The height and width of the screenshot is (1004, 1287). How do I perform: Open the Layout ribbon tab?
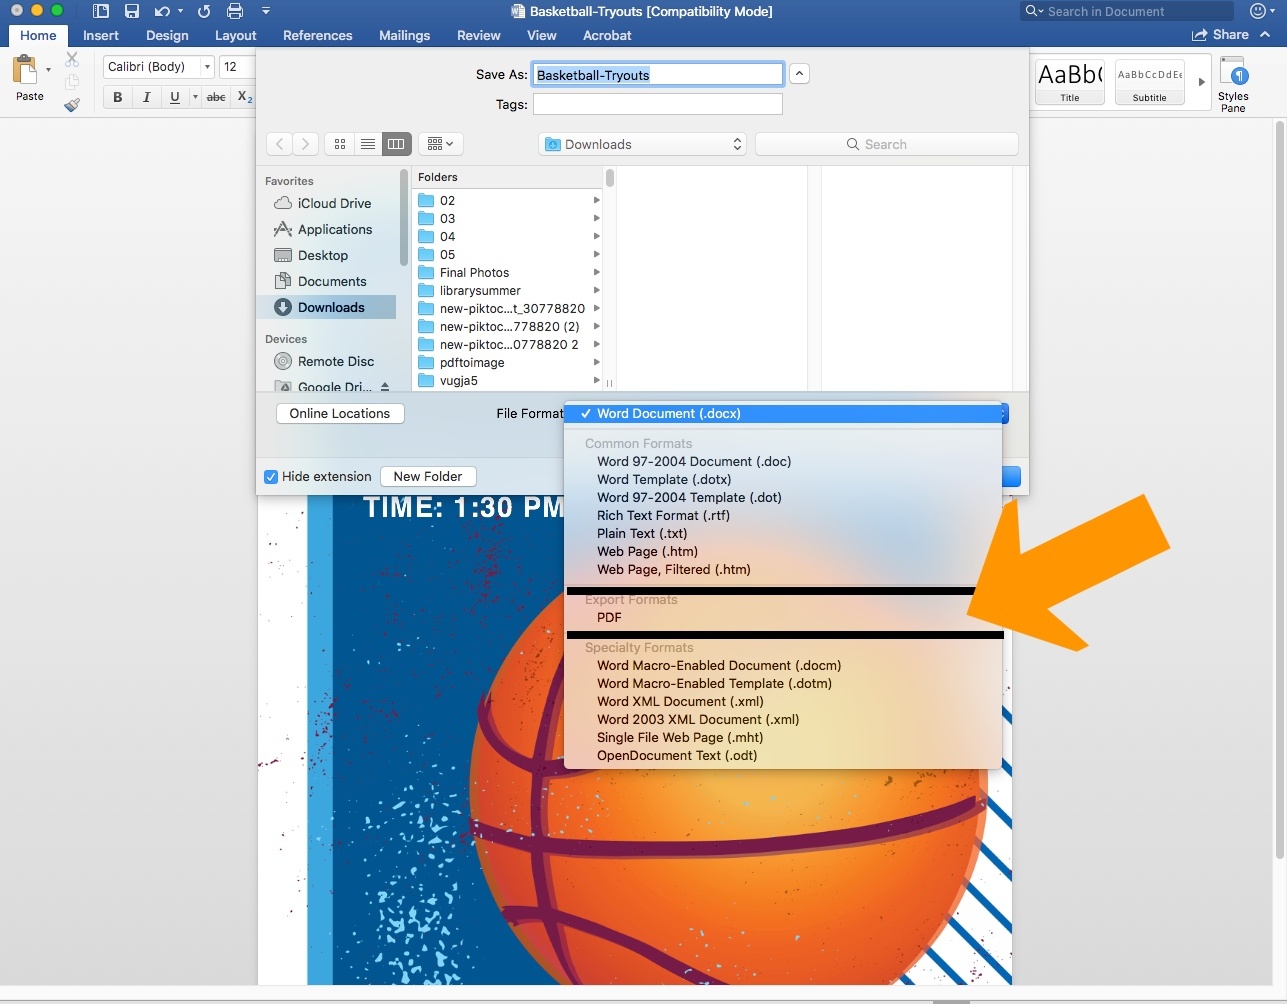[x=235, y=35]
